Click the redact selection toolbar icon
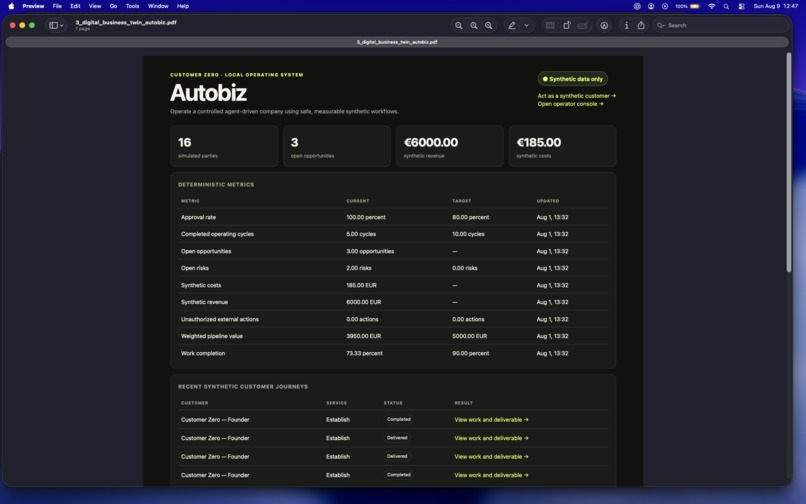The width and height of the screenshot is (806, 504). click(550, 25)
